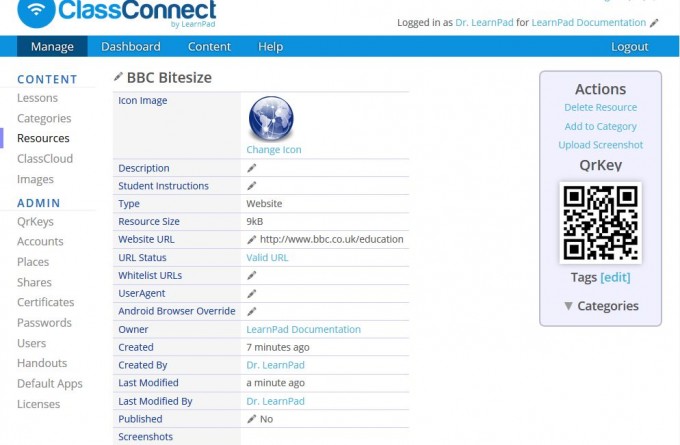Click LearnPad Documentation link in header
Screen dimensions: 680x445
588,23
